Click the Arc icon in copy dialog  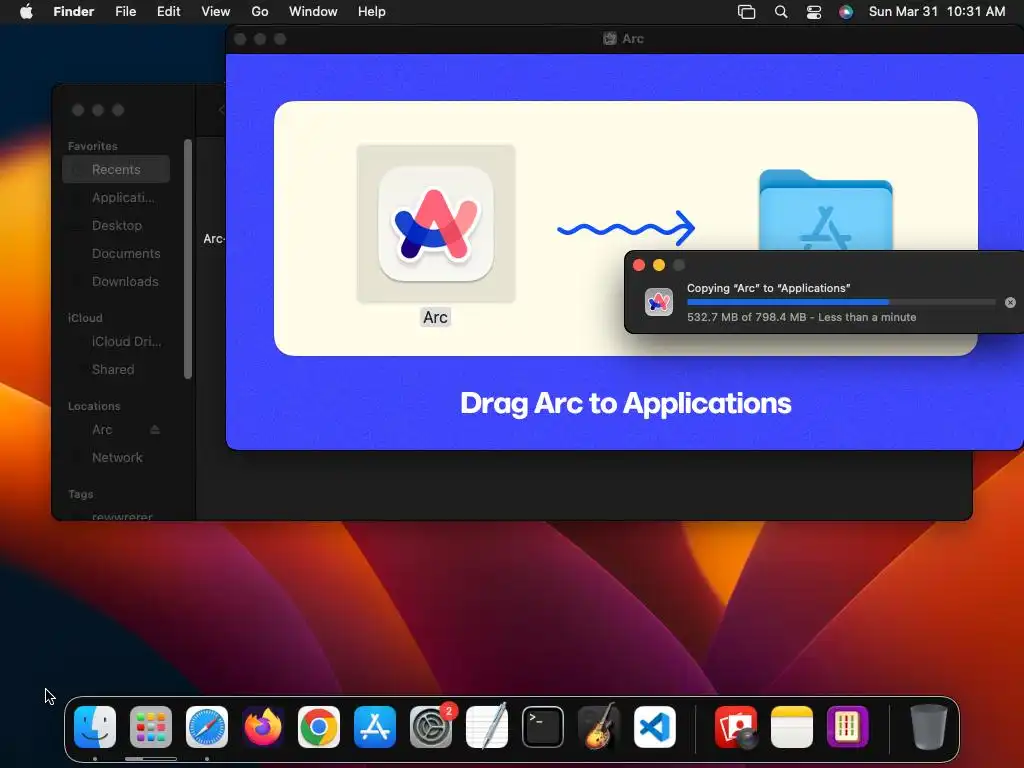coord(658,302)
